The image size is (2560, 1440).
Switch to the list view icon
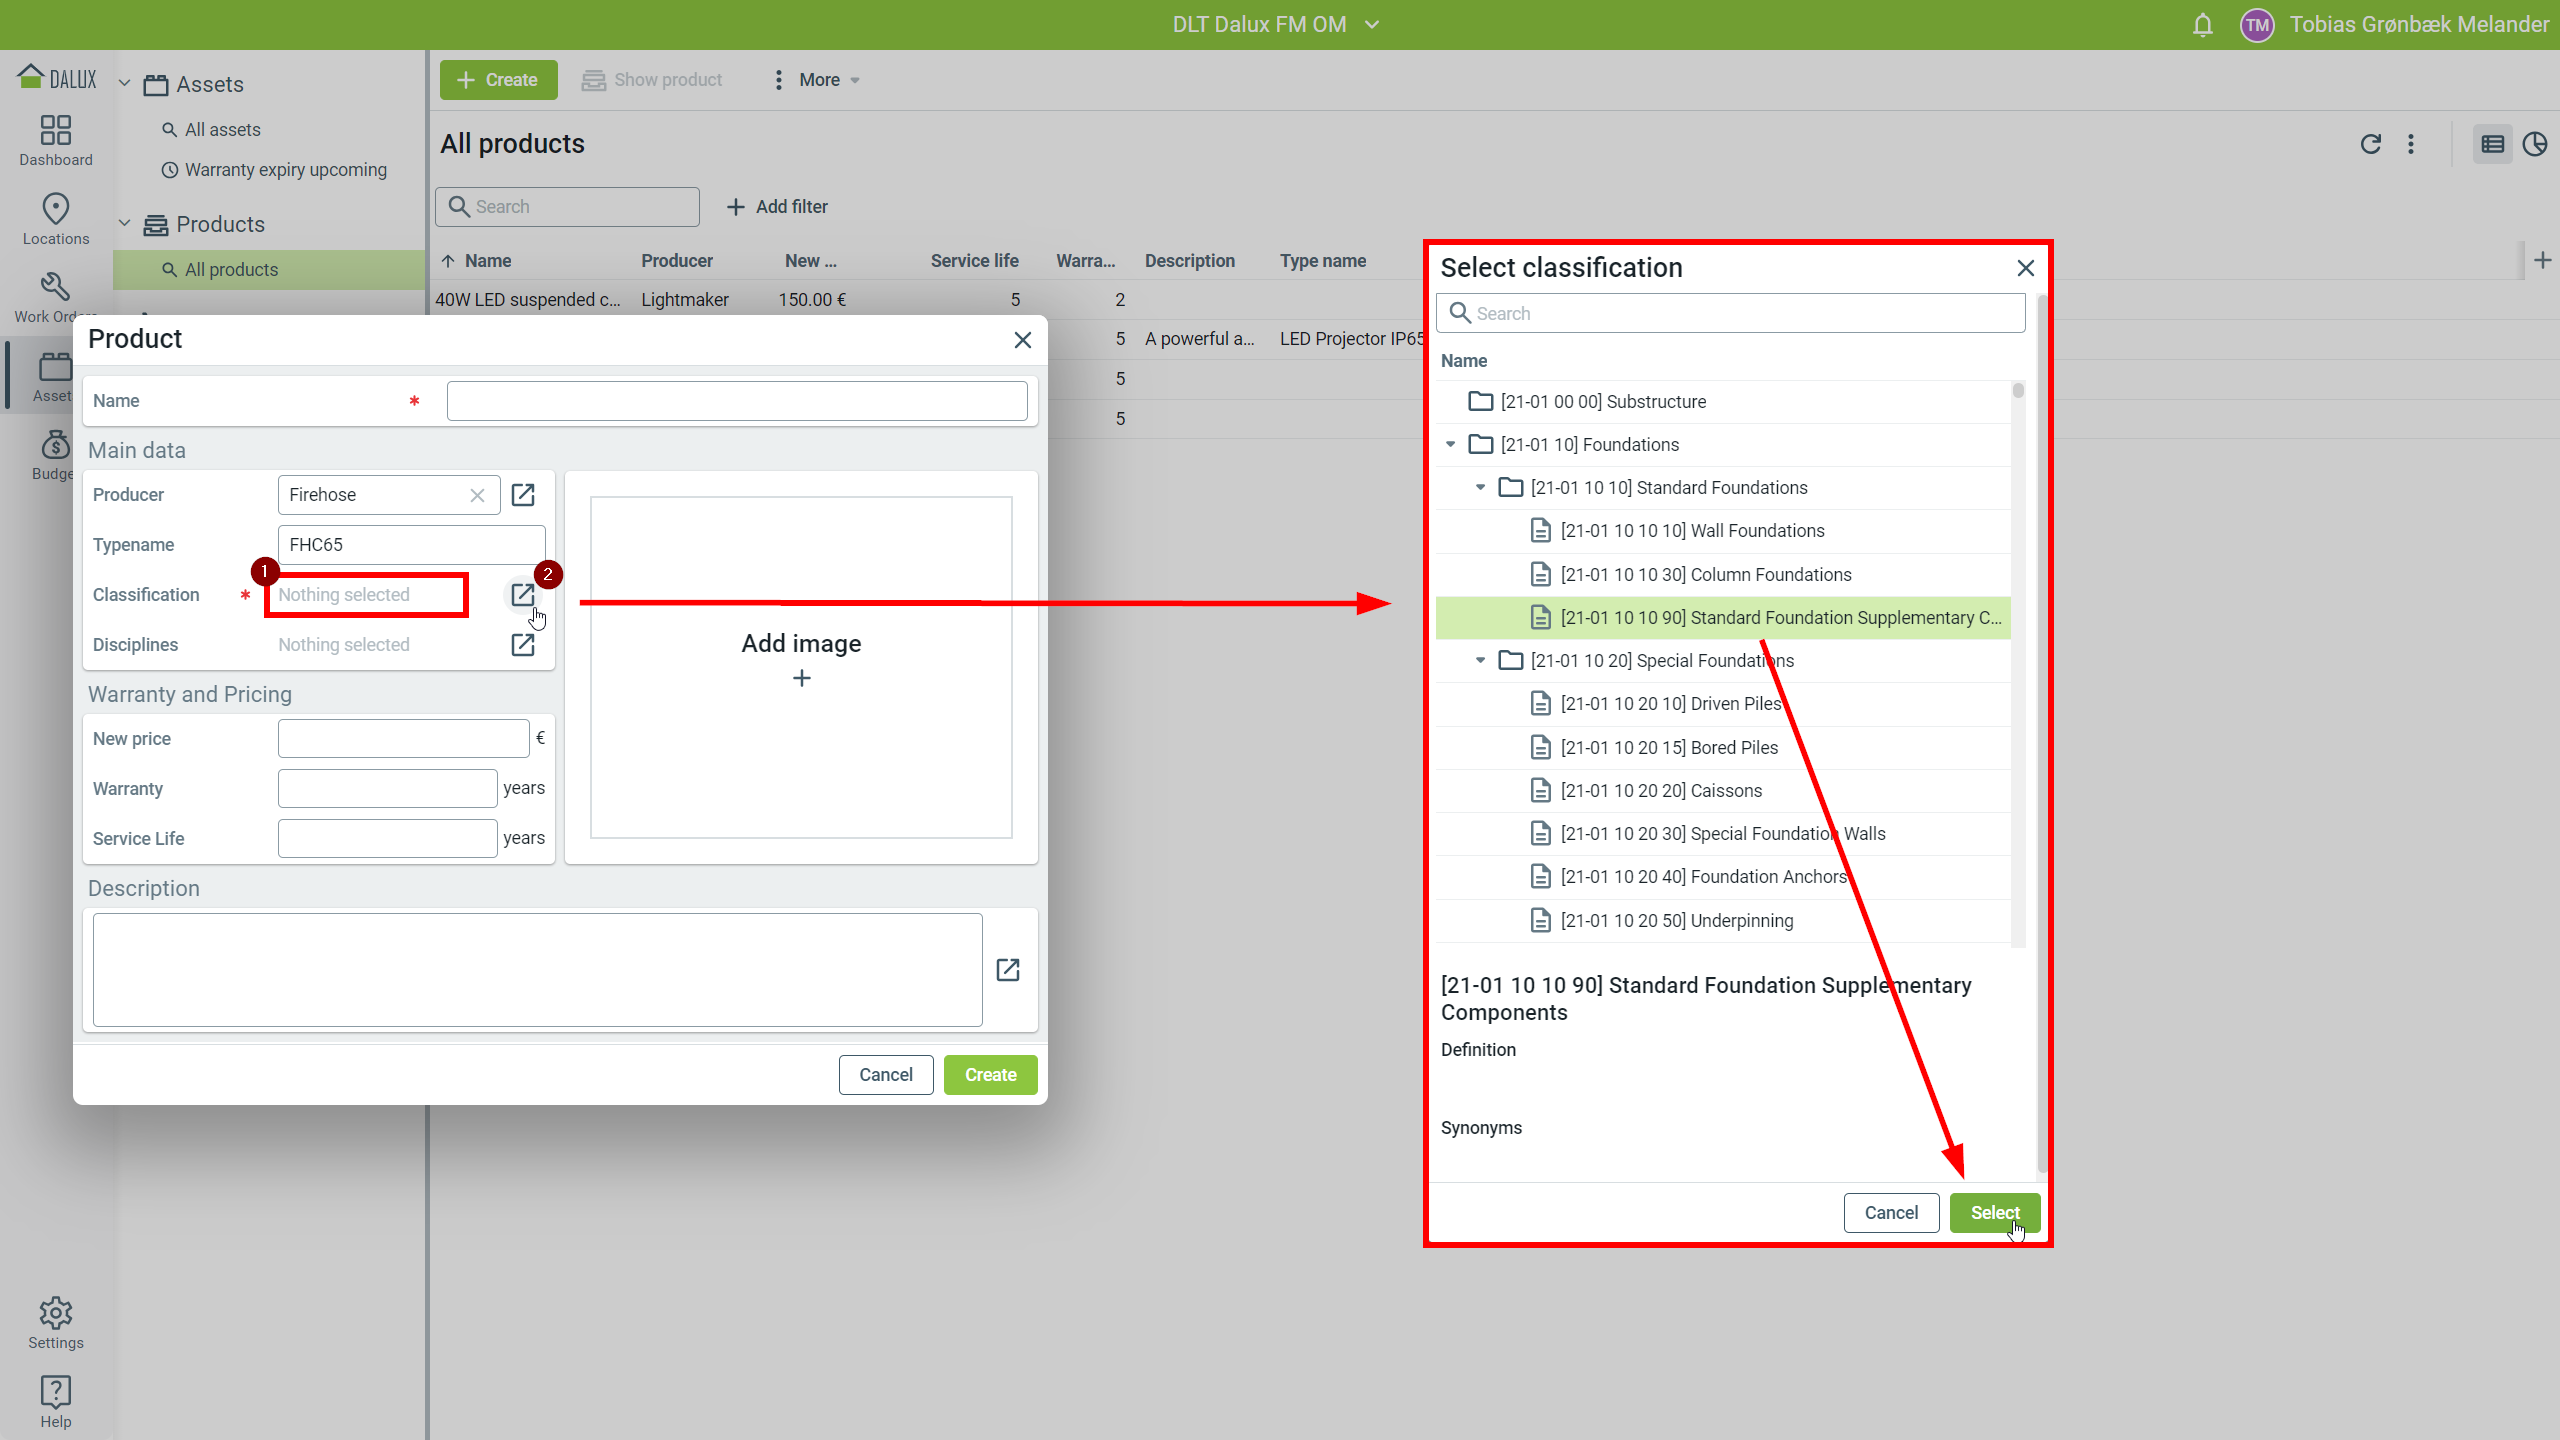2492,144
